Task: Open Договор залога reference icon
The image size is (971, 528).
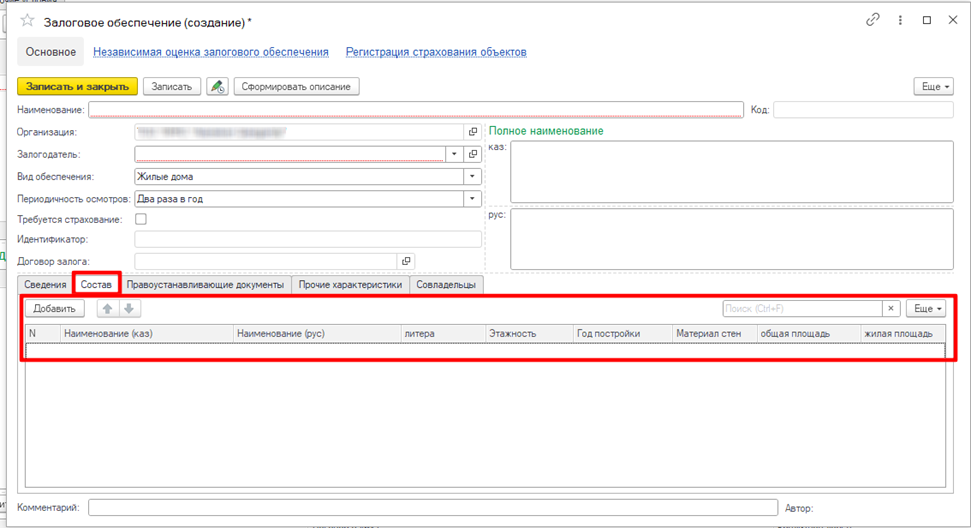Action: click(406, 261)
